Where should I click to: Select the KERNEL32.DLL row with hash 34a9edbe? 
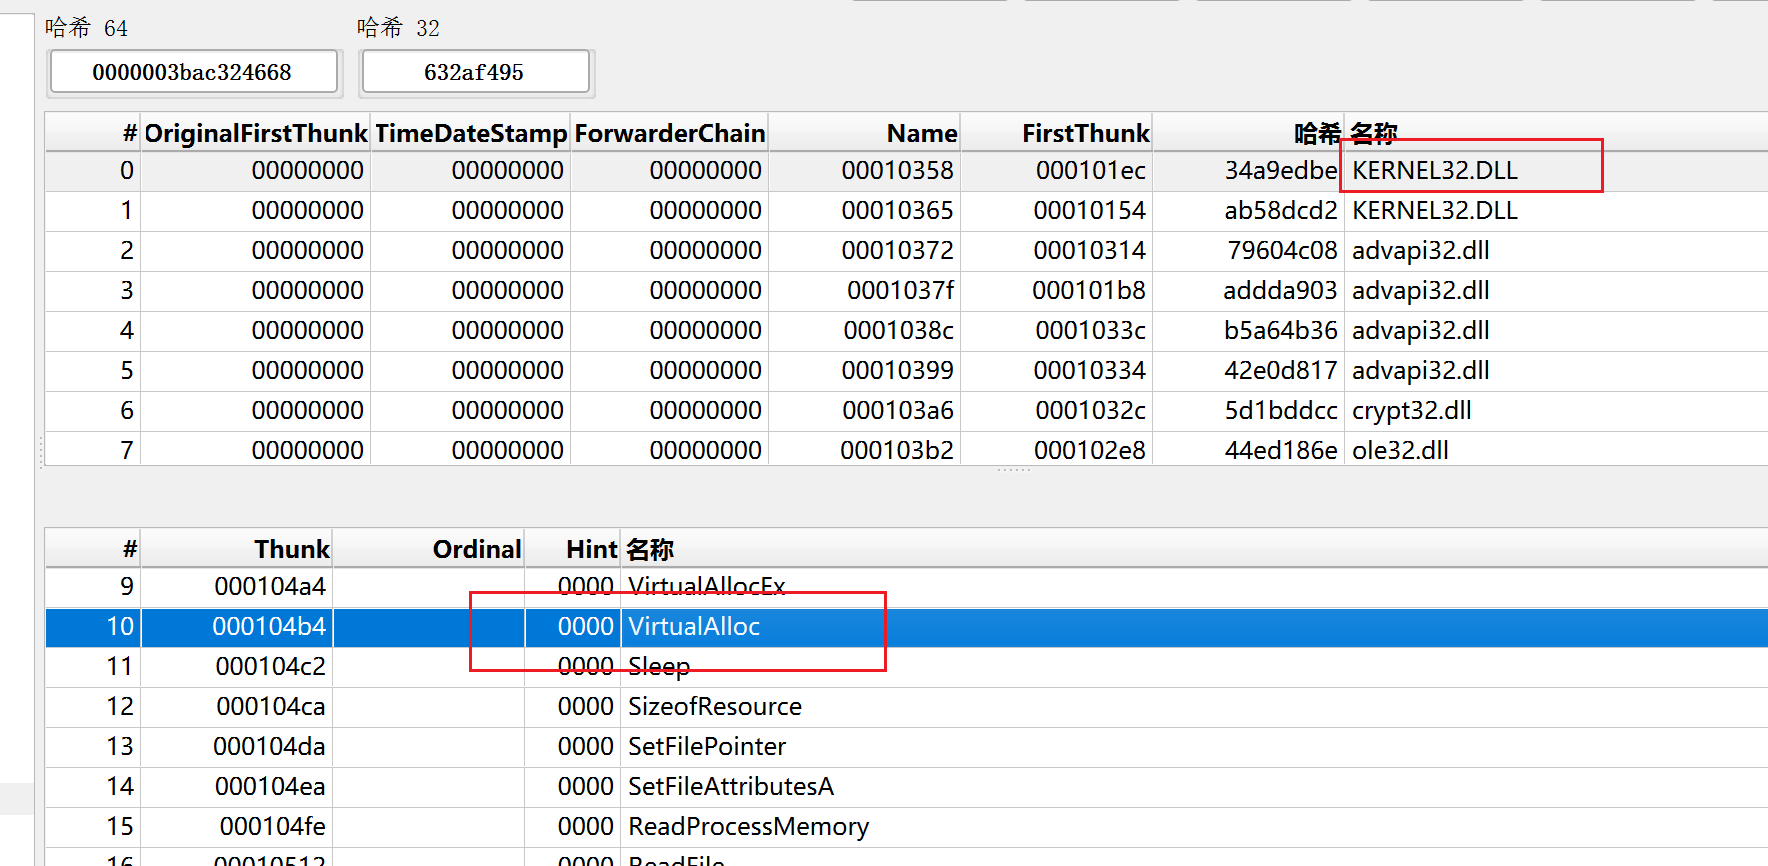tap(1434, 171)
